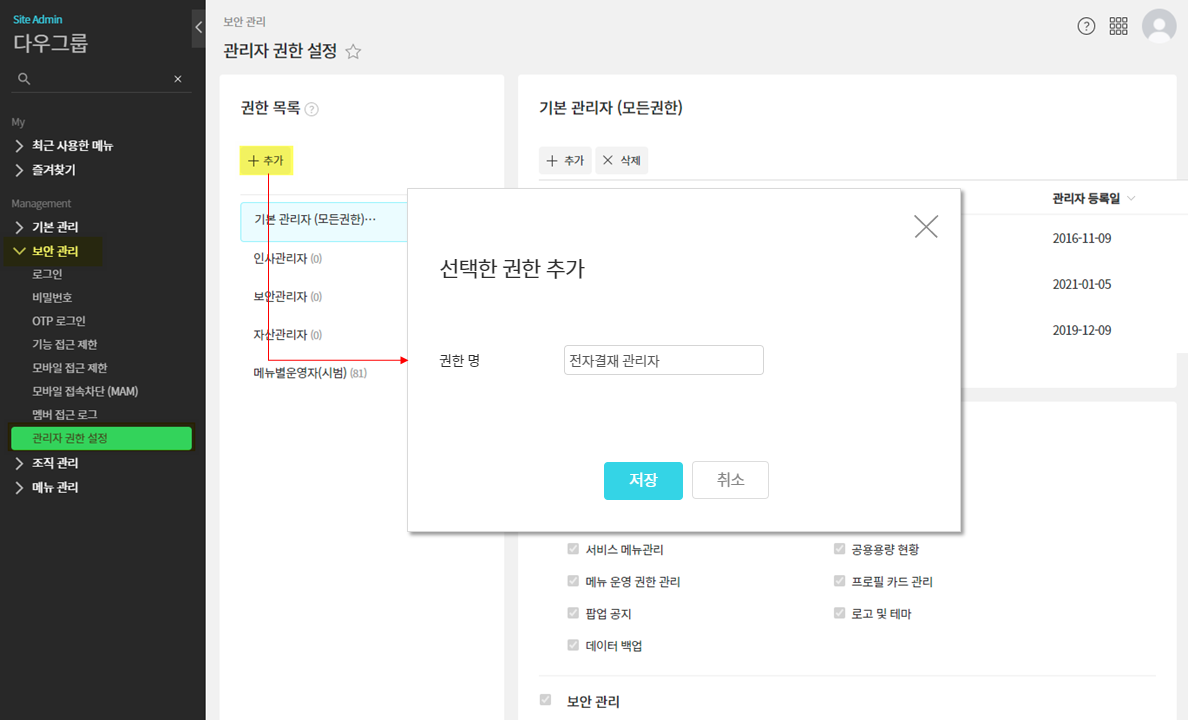Open help via the question mark icon
Screen dimensions: 1188x720
click(1086, 26)
